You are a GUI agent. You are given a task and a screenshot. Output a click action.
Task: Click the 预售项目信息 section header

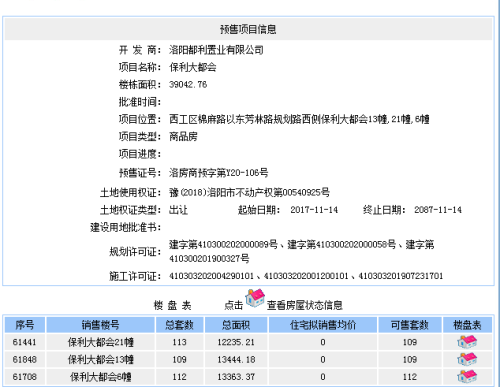(248, 29)
